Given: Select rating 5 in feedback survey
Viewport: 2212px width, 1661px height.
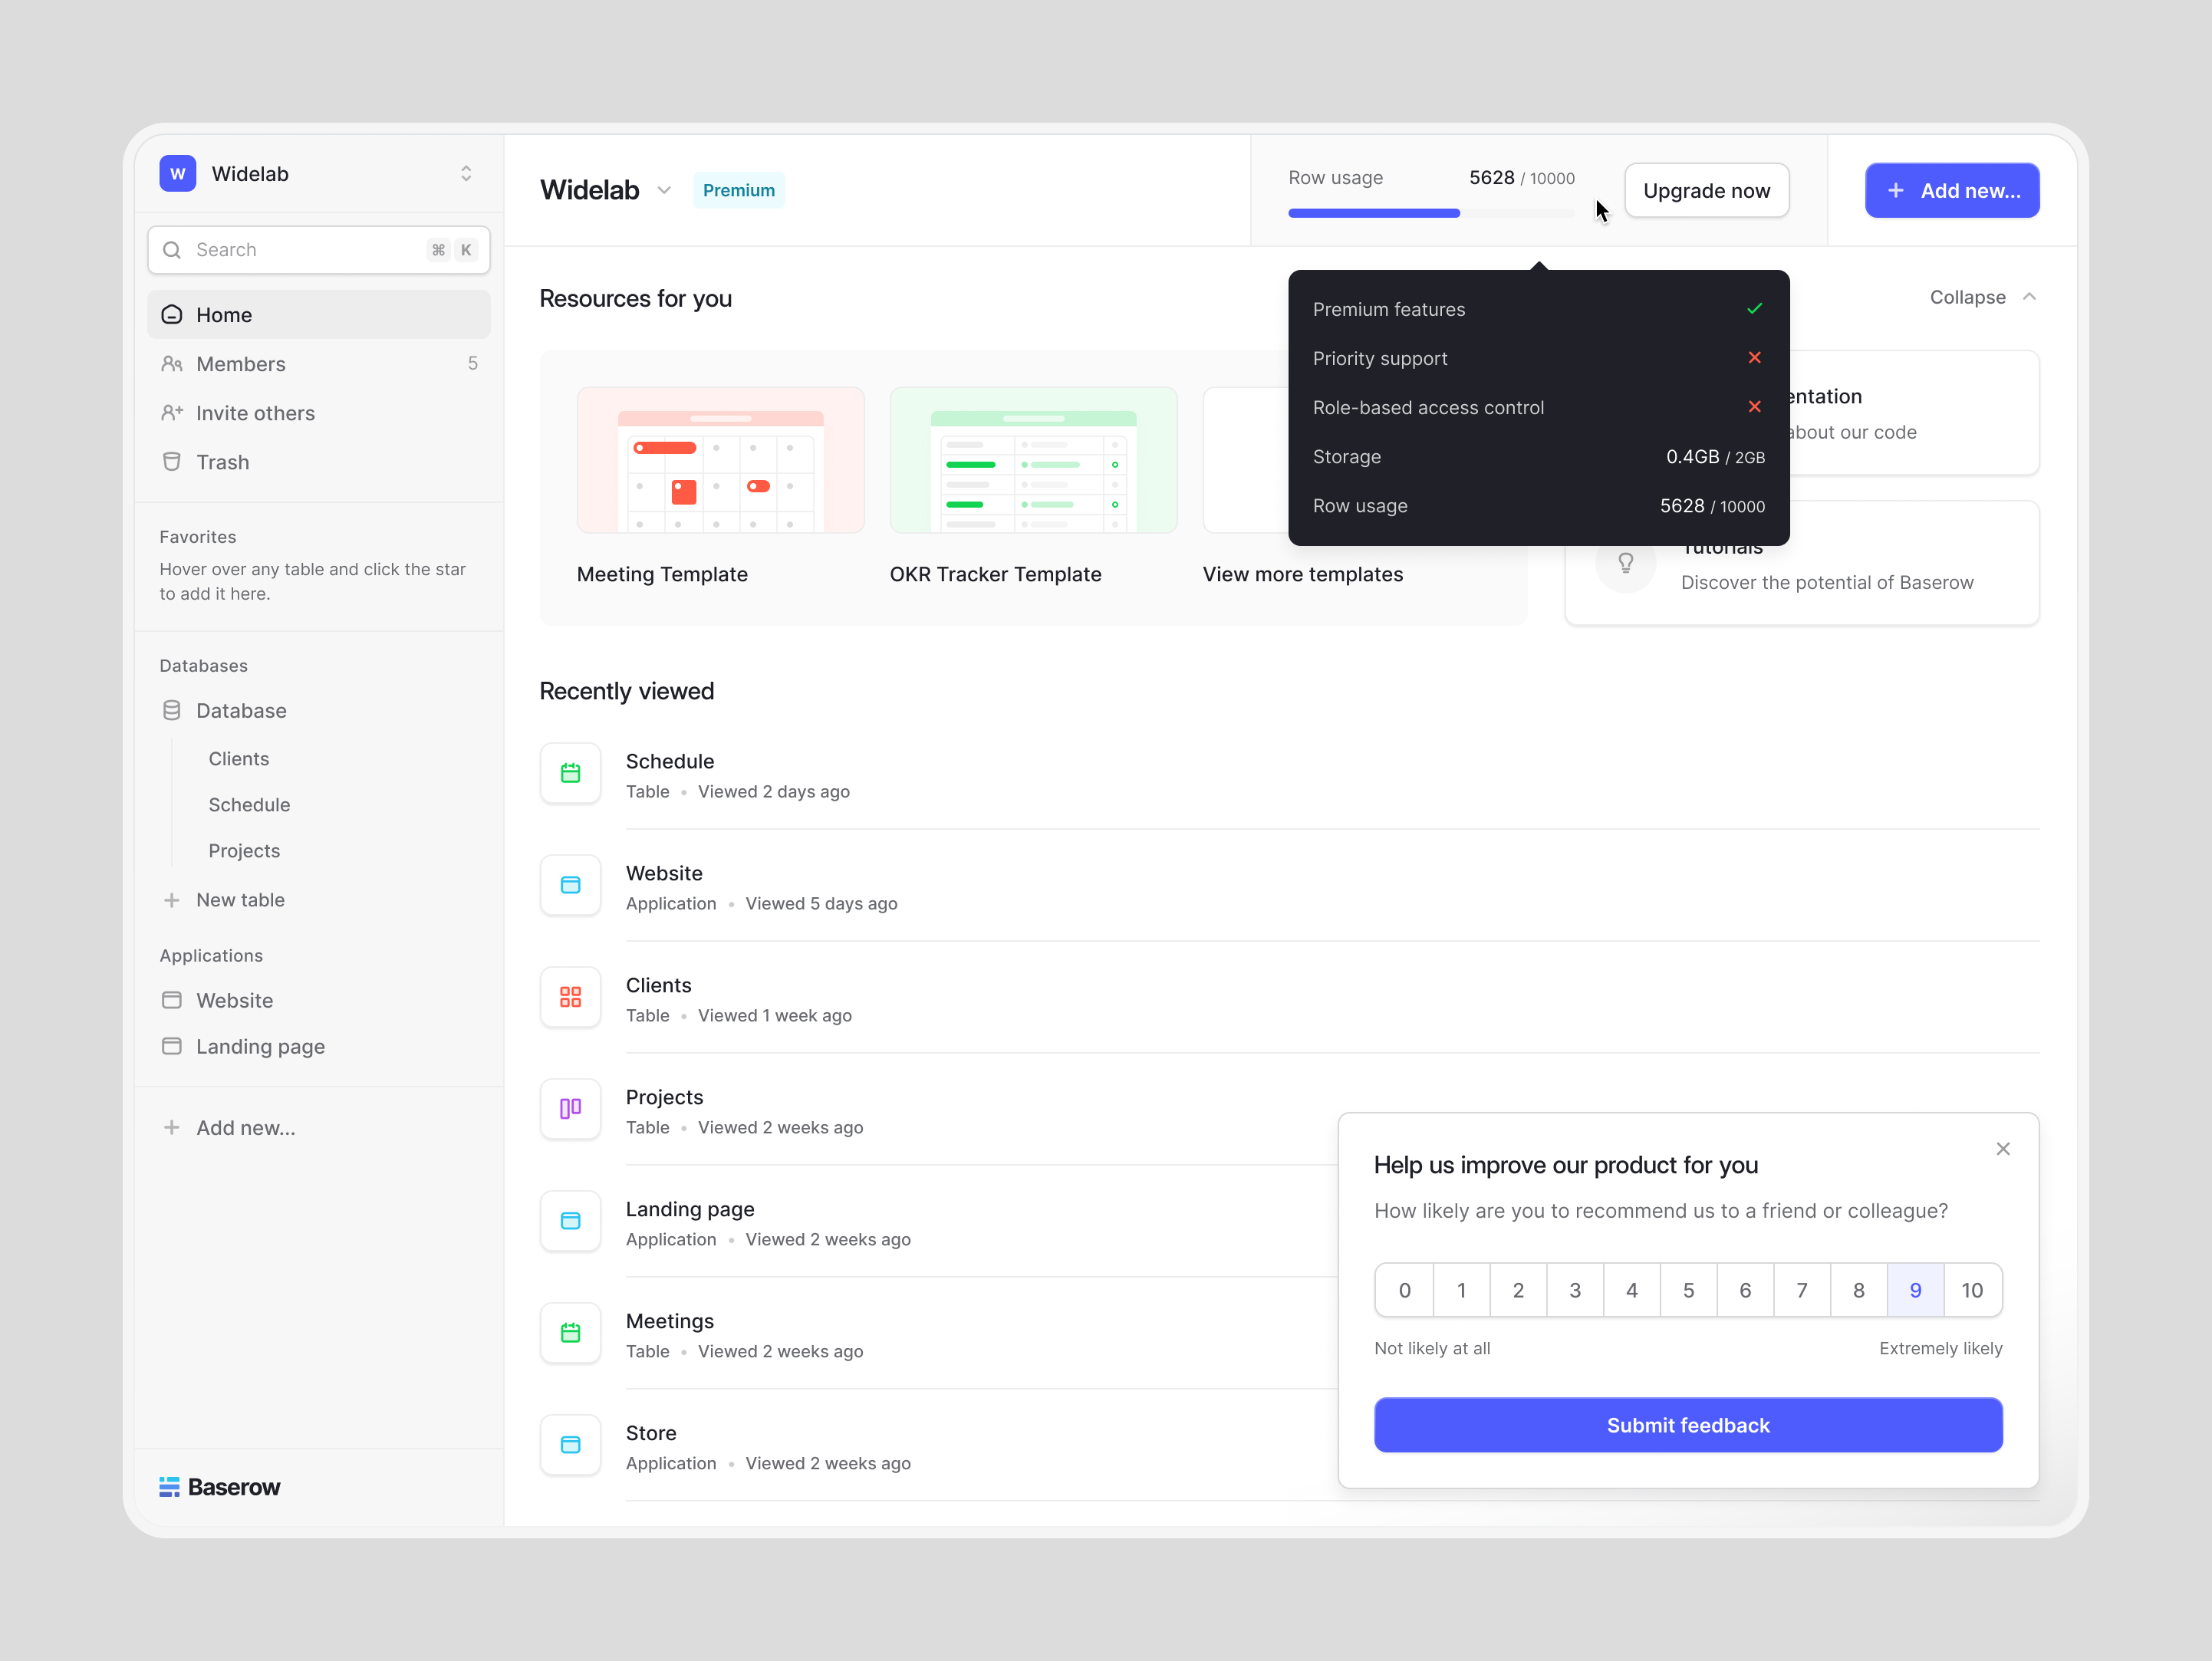Looking at the screenshot, I should point(1688,1291).
